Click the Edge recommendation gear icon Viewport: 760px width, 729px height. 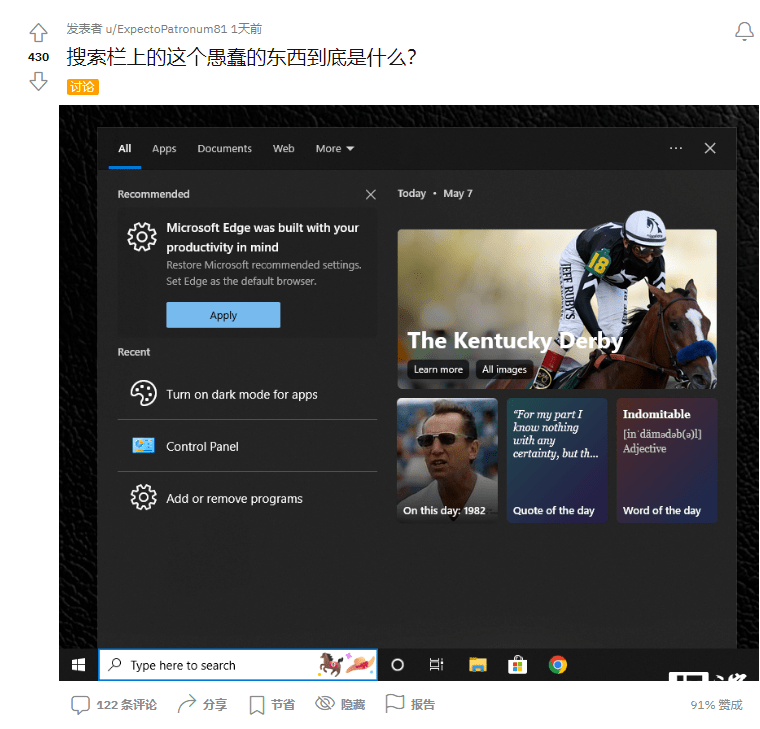(142, 237)
